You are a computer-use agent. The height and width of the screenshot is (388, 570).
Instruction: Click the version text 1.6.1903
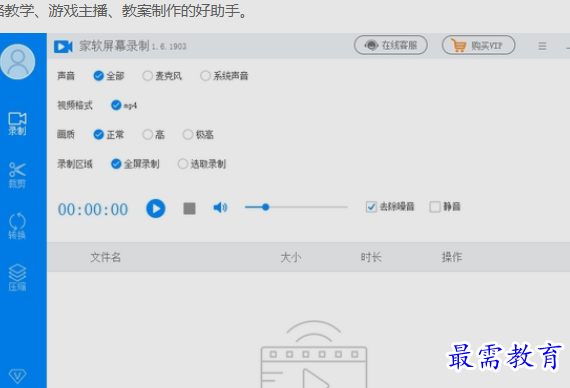pyautogui.click(x=169, y=47)
